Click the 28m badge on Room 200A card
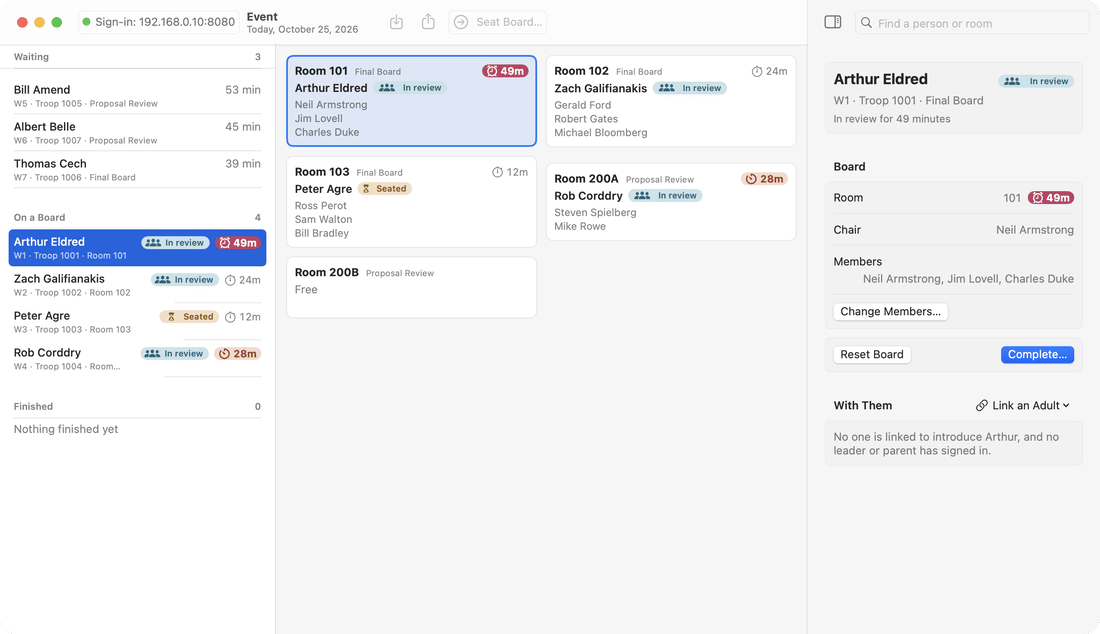Screen dimensions: 1100x634 (x=765, y=179)
